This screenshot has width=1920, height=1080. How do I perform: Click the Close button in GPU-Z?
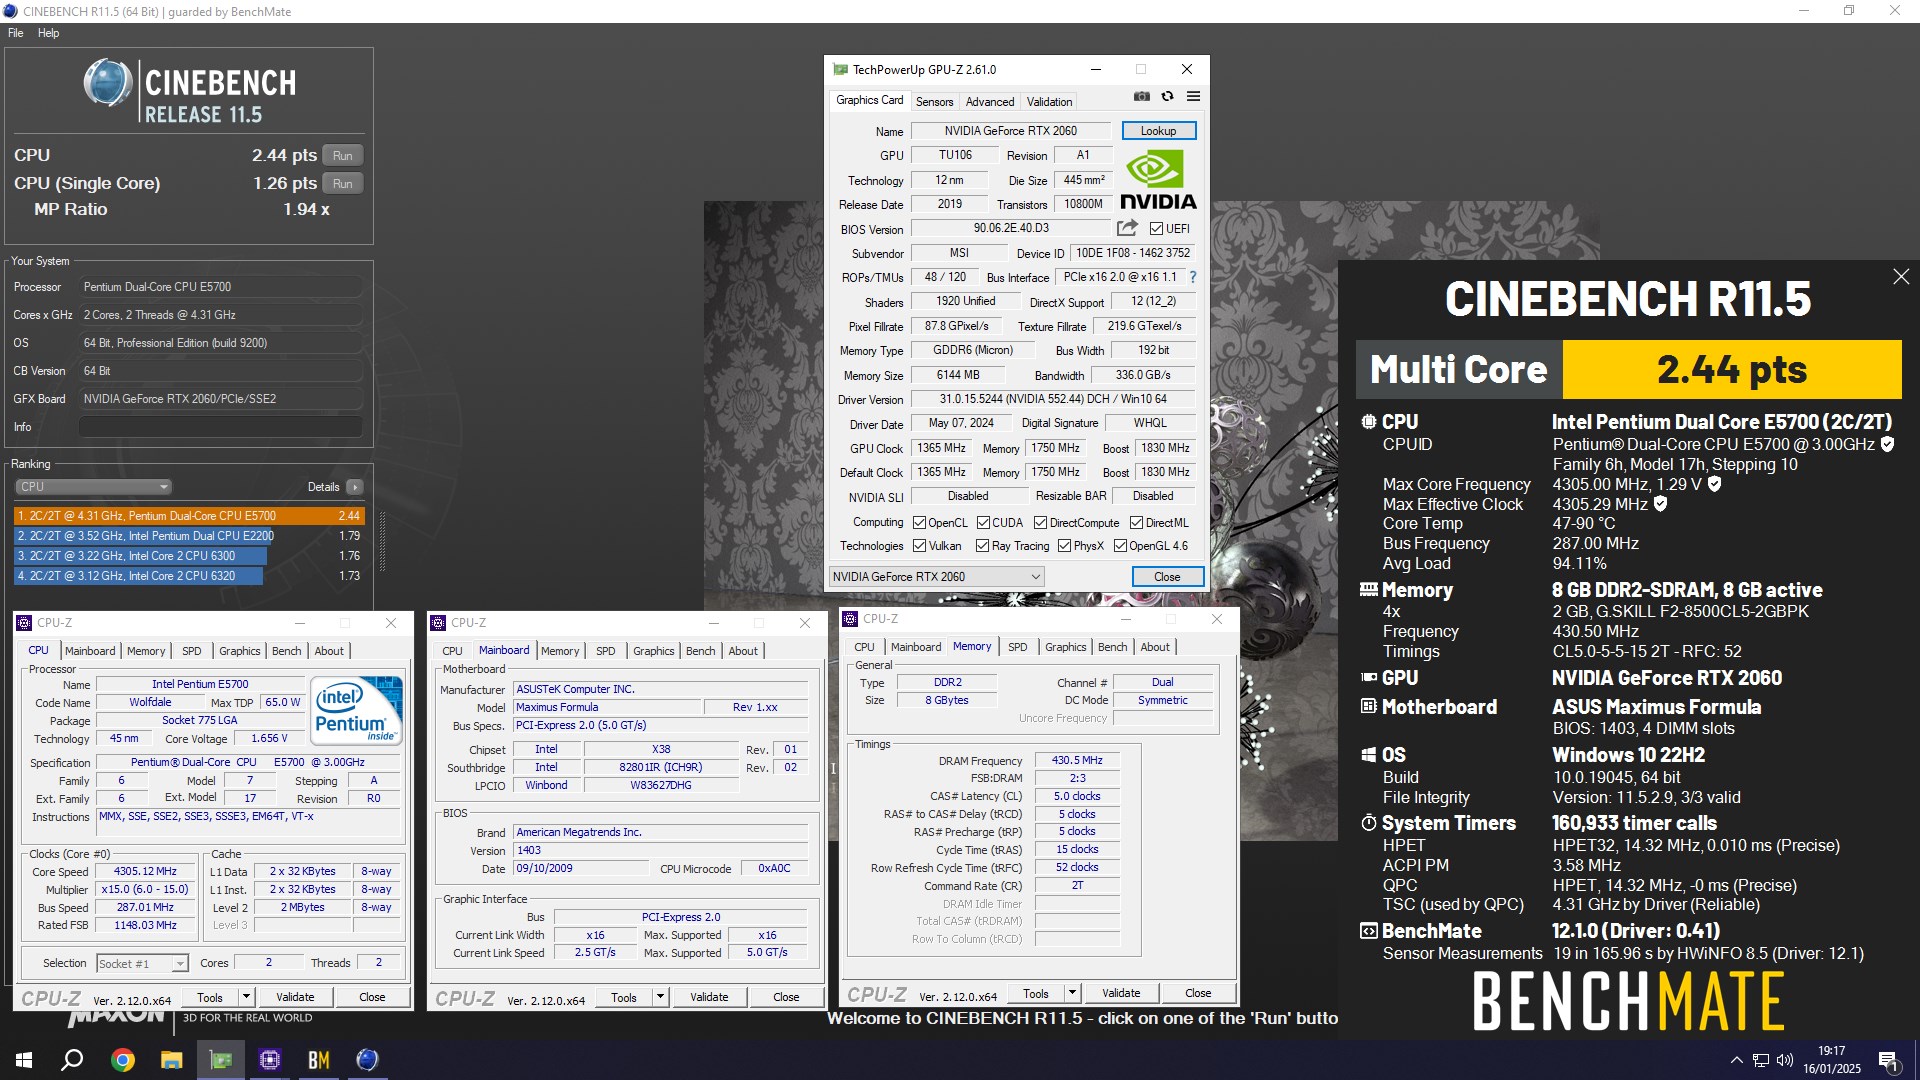[x=1167, y=577]
